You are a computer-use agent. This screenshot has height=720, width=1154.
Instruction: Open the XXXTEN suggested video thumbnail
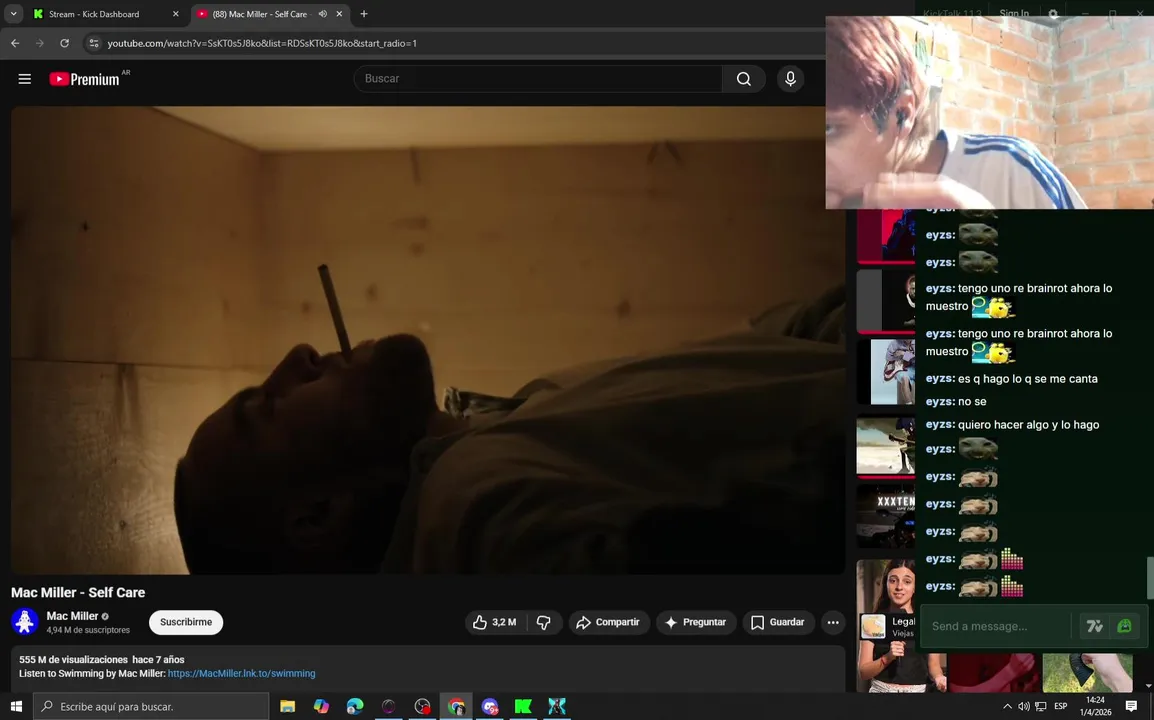[x=885, y=516]
